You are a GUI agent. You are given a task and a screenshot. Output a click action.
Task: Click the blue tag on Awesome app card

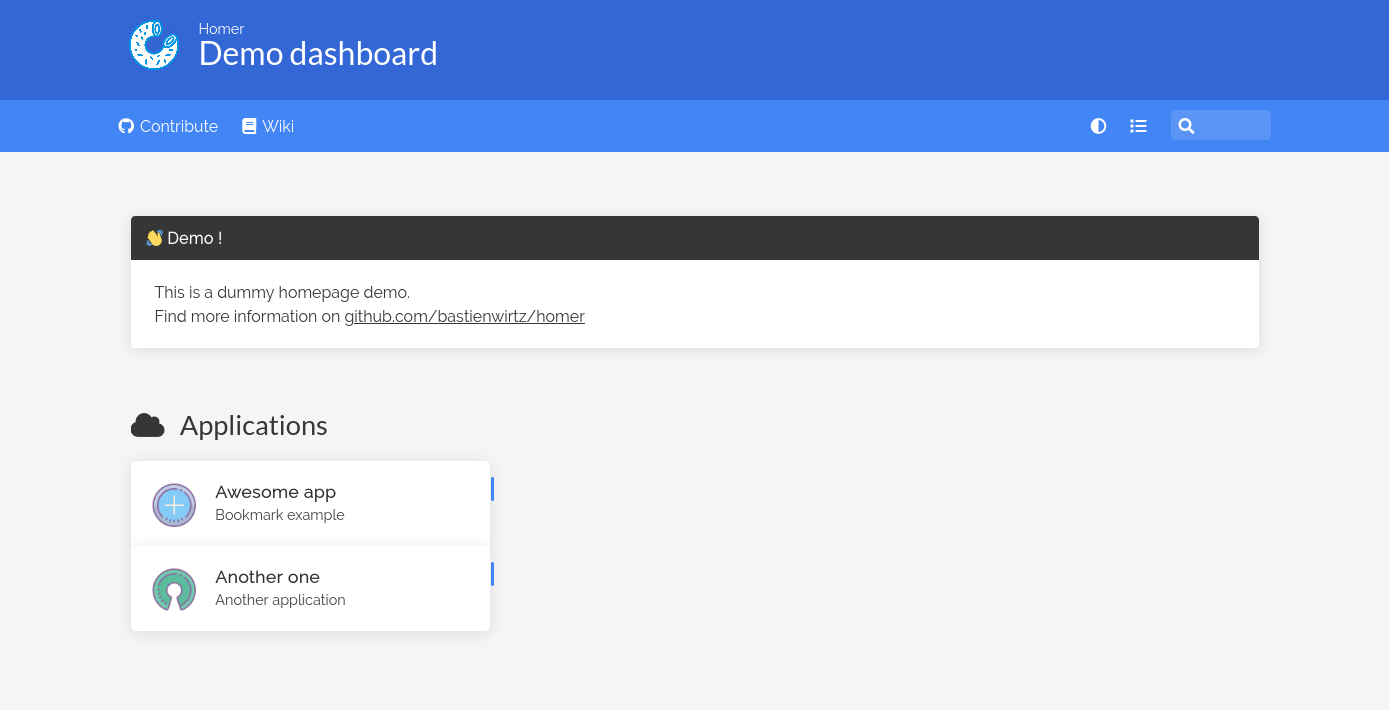[492, 489]
